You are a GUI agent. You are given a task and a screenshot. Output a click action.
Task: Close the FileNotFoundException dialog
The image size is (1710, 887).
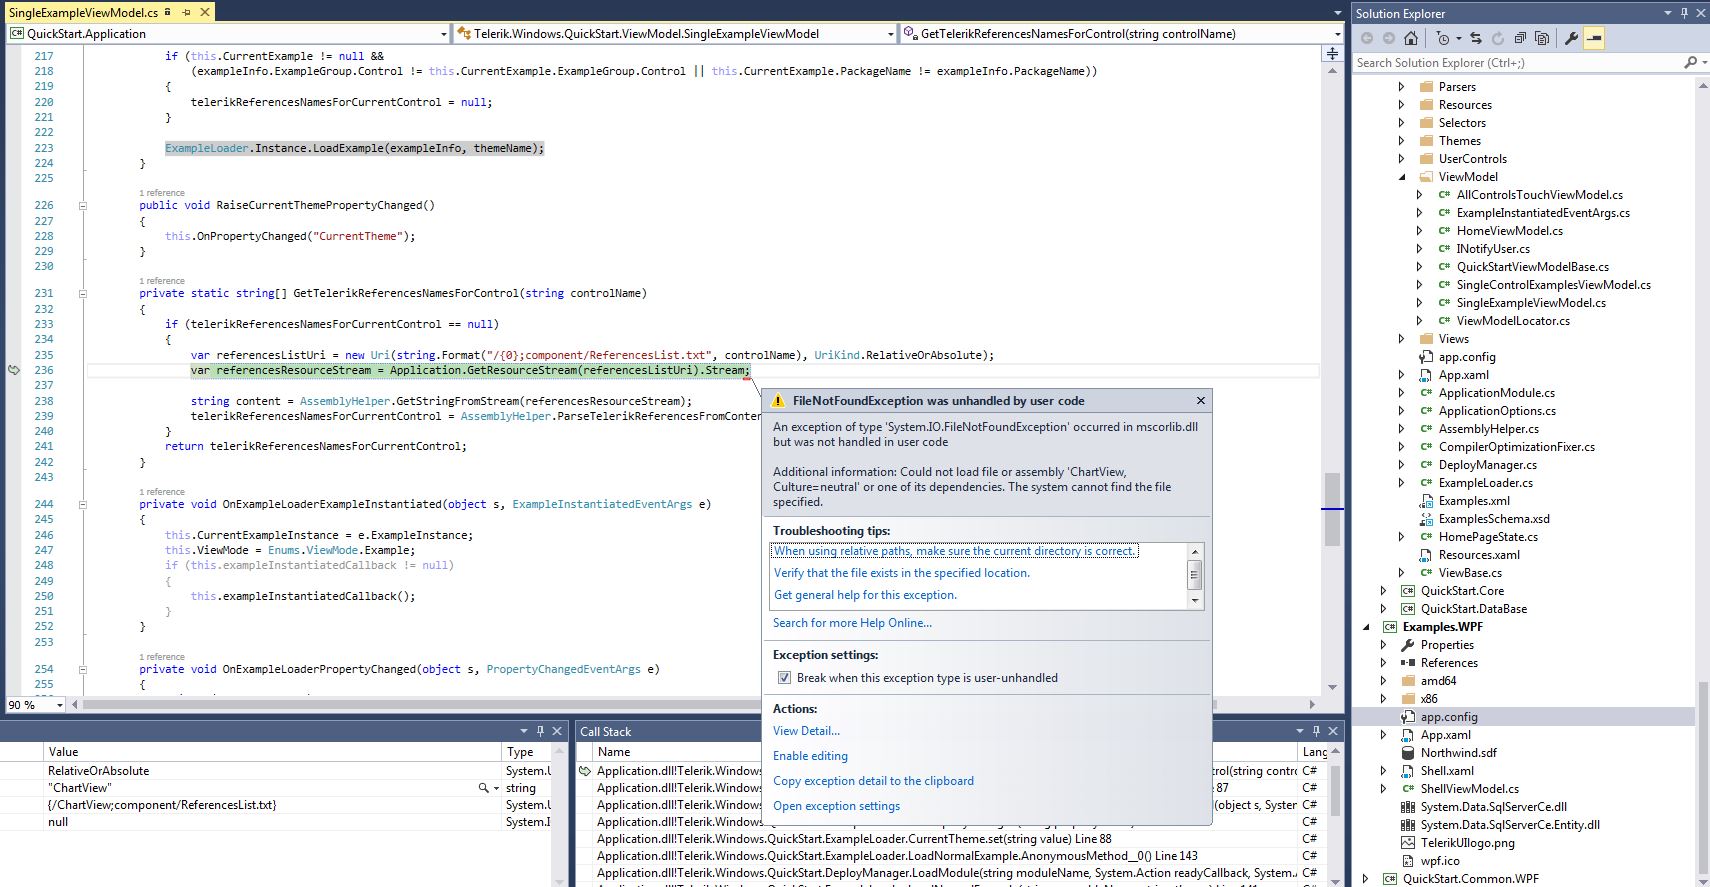click(x=1201, y=400)
